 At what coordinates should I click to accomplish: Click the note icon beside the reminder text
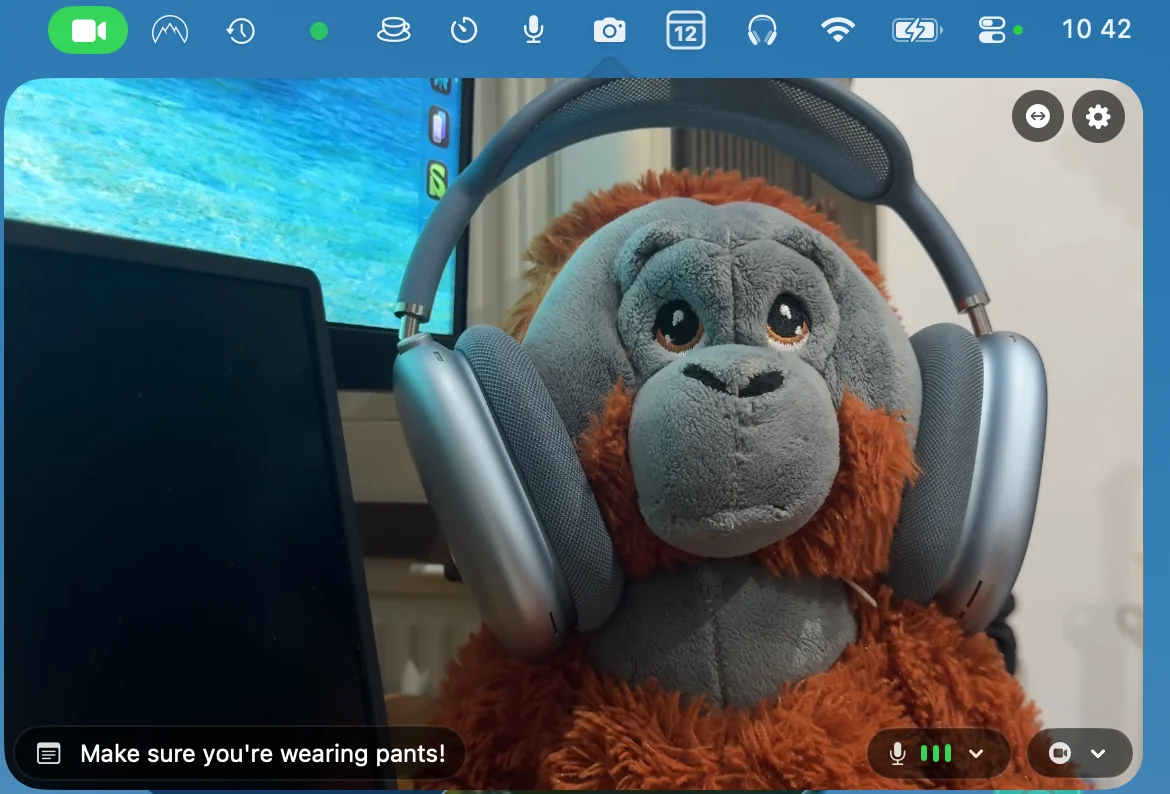click(x=49, y=754)
